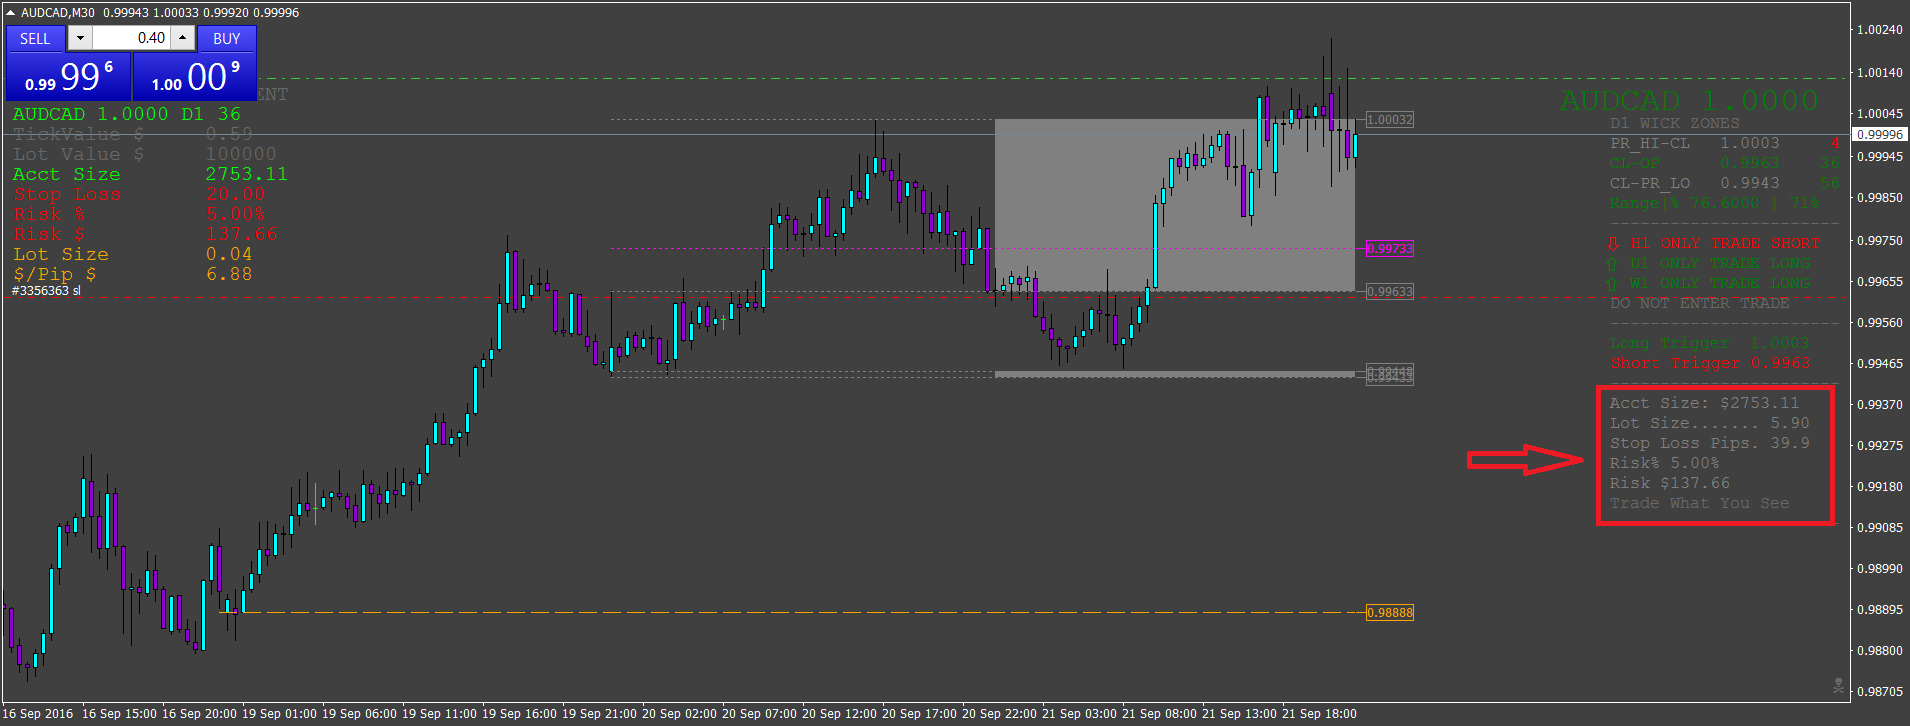Click the H1 ONLY TRADE SHORT text
1910x726 pixels.
[1725, 243]
